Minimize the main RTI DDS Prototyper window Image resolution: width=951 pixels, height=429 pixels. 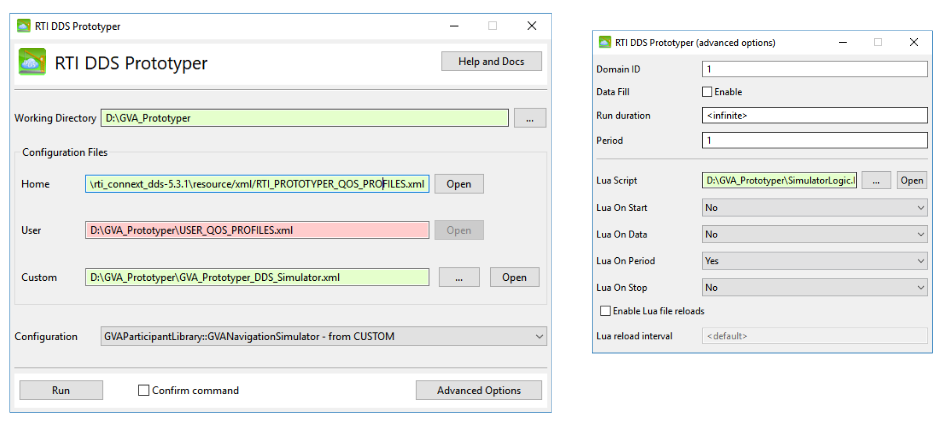coord(454,26)
